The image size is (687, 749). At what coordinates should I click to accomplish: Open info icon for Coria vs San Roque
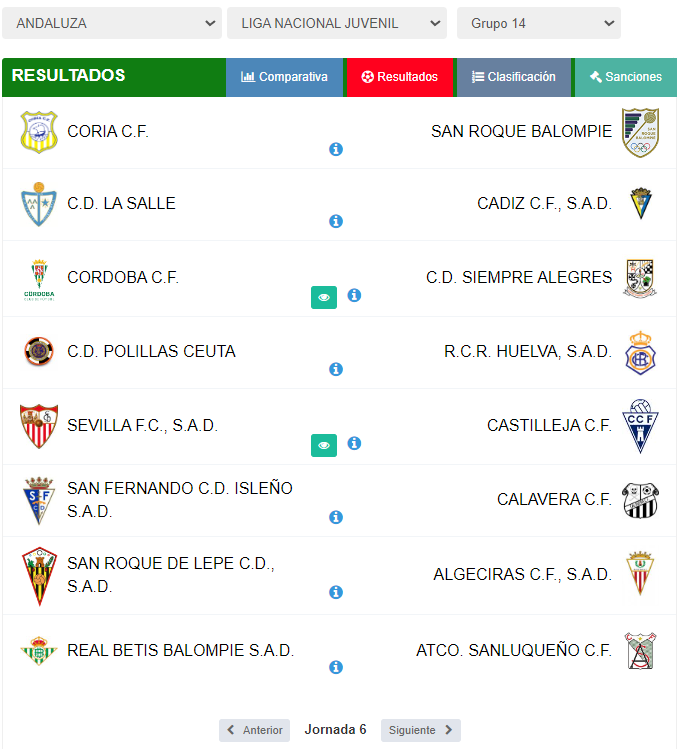336,150
